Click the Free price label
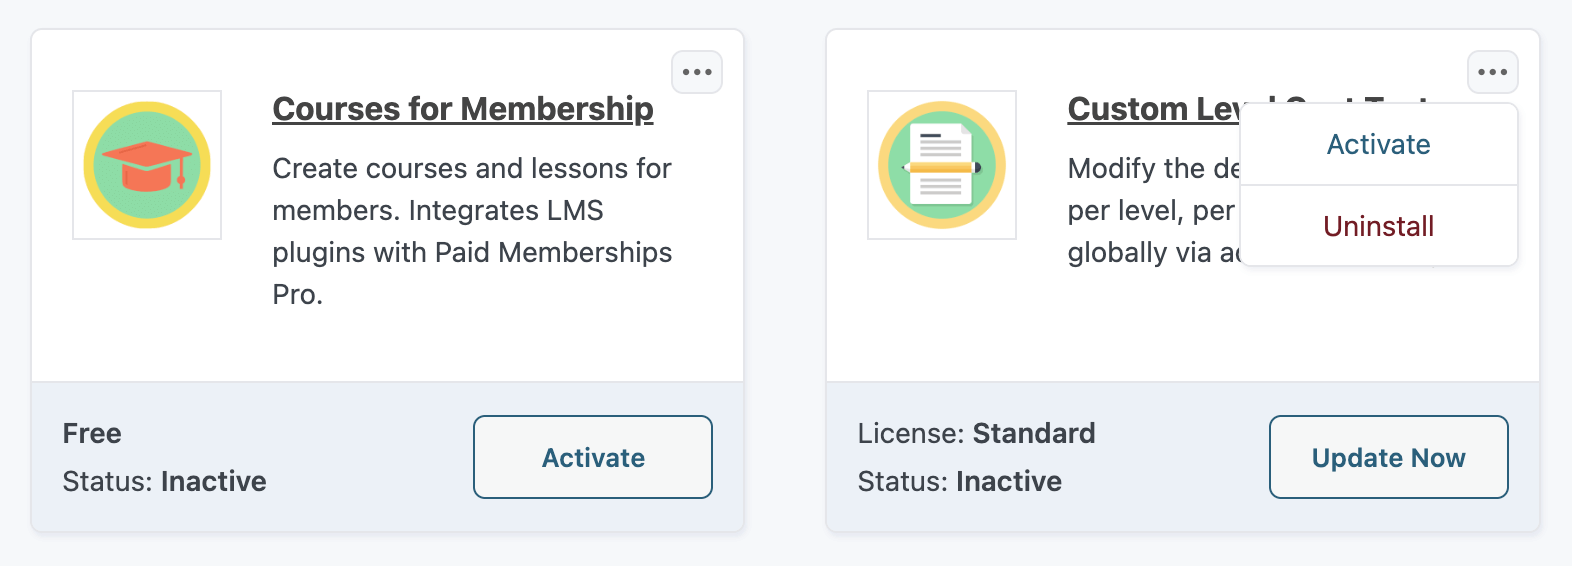The height and width of the screenshot is (566, 1572). click(x=92, y=434)
